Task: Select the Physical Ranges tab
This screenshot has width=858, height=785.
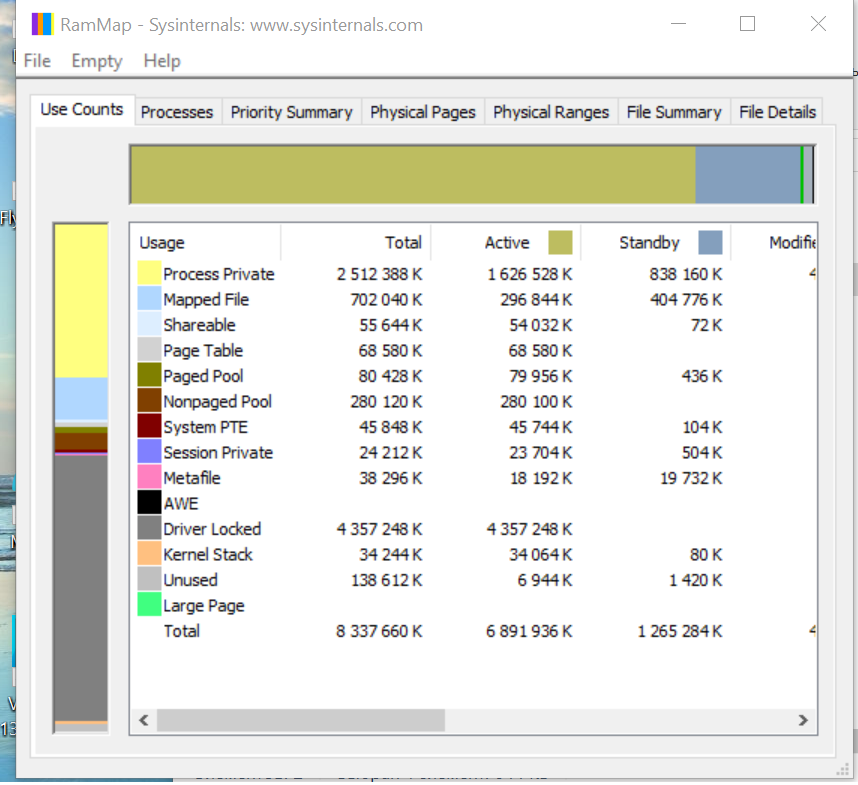Action: 550,112
